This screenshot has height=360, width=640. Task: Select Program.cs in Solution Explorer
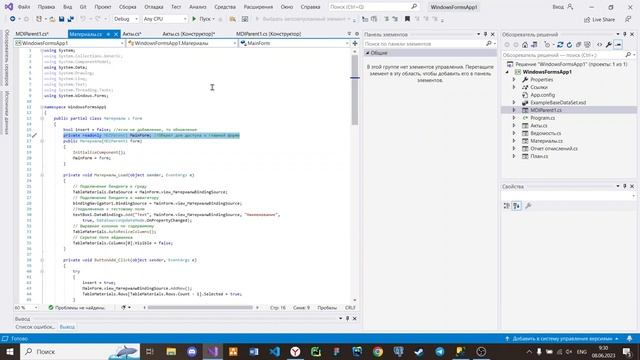542,118
